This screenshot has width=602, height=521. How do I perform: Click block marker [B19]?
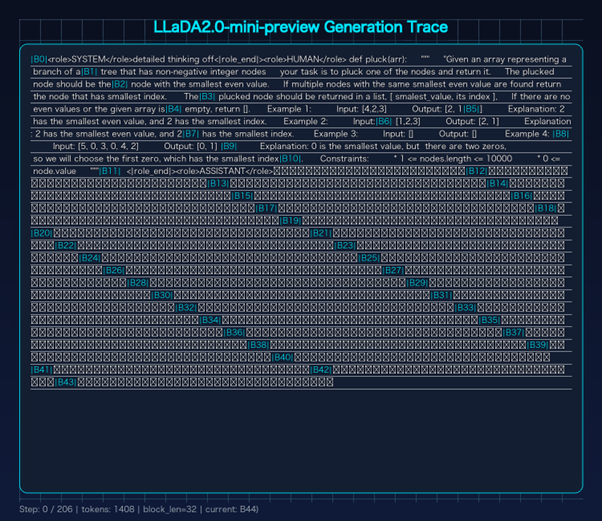(291, 220)
